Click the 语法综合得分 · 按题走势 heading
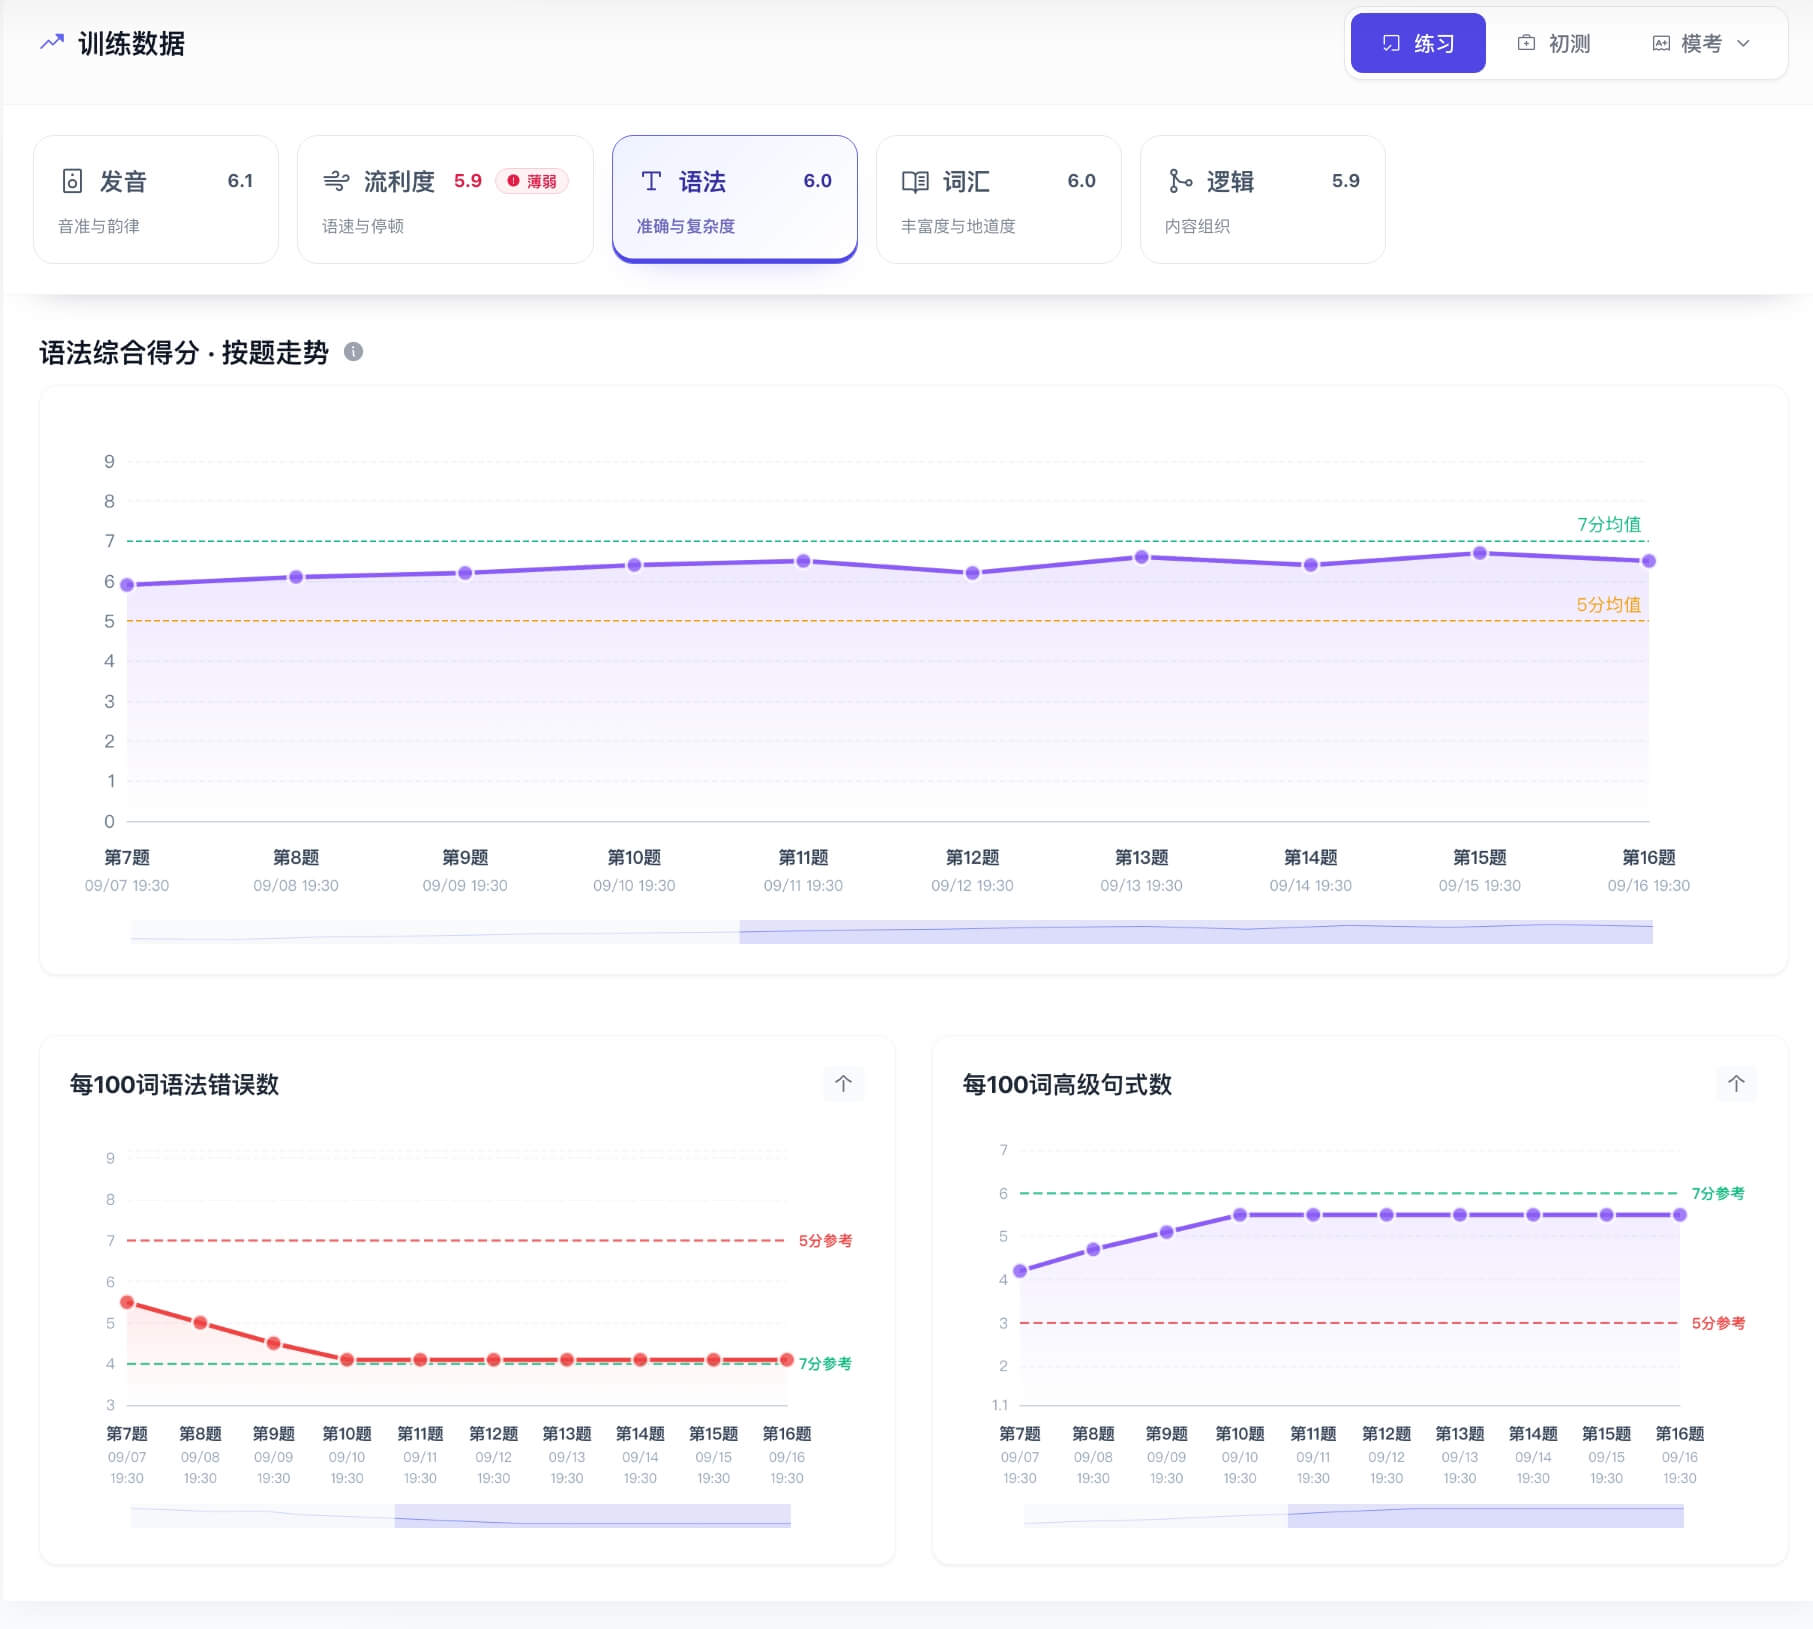Image resolution: width=1813 pixels, height=1629 pixels. click(184, 352)
